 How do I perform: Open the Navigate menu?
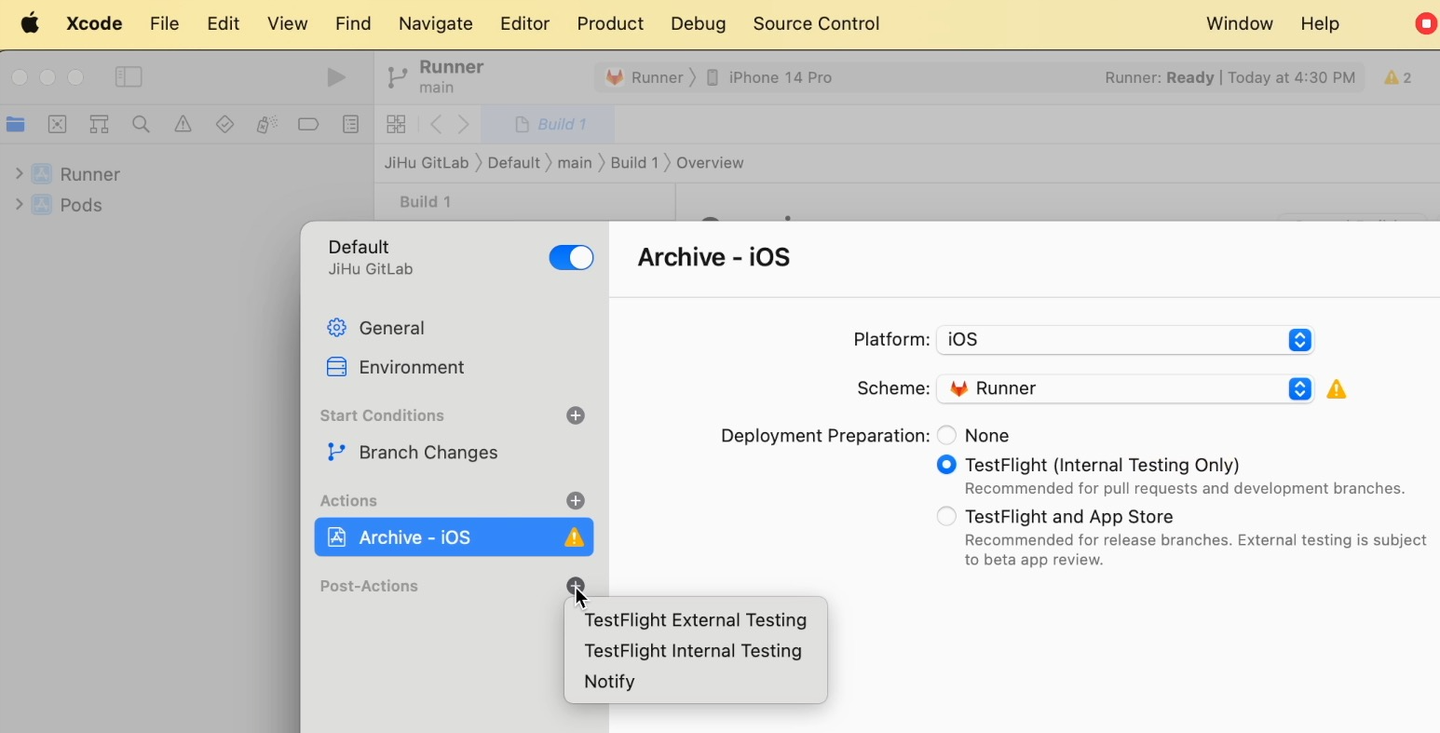[435, 23]
